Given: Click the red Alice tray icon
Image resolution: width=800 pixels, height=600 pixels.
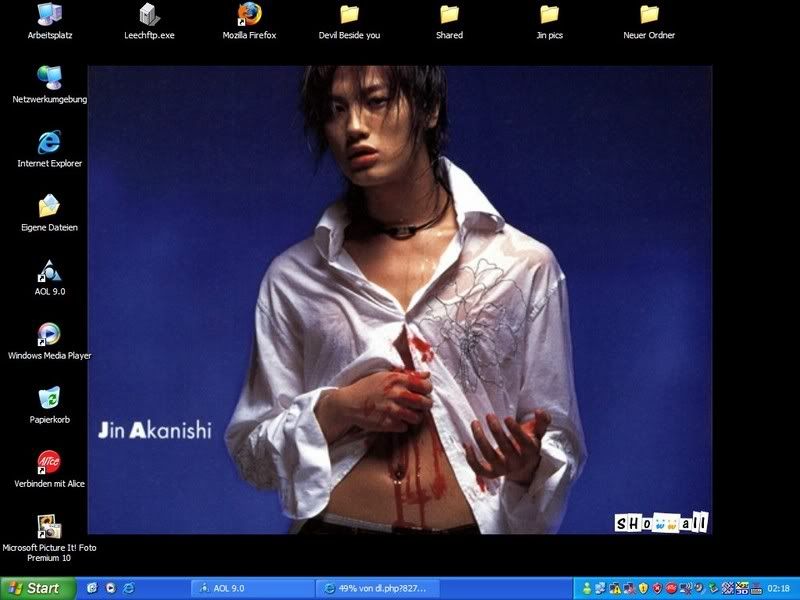Looking at the screenshot, I should tap(671, 588).
